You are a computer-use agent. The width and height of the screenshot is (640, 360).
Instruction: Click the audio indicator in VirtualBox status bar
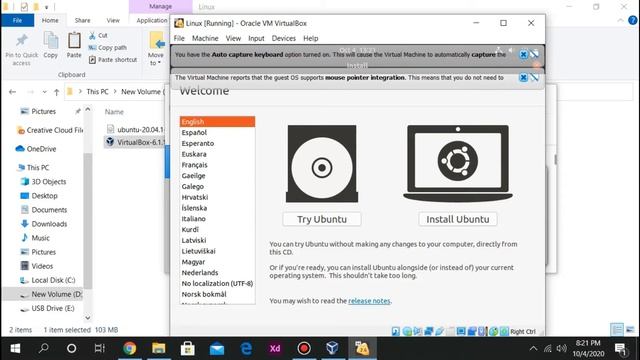point(418,331)
